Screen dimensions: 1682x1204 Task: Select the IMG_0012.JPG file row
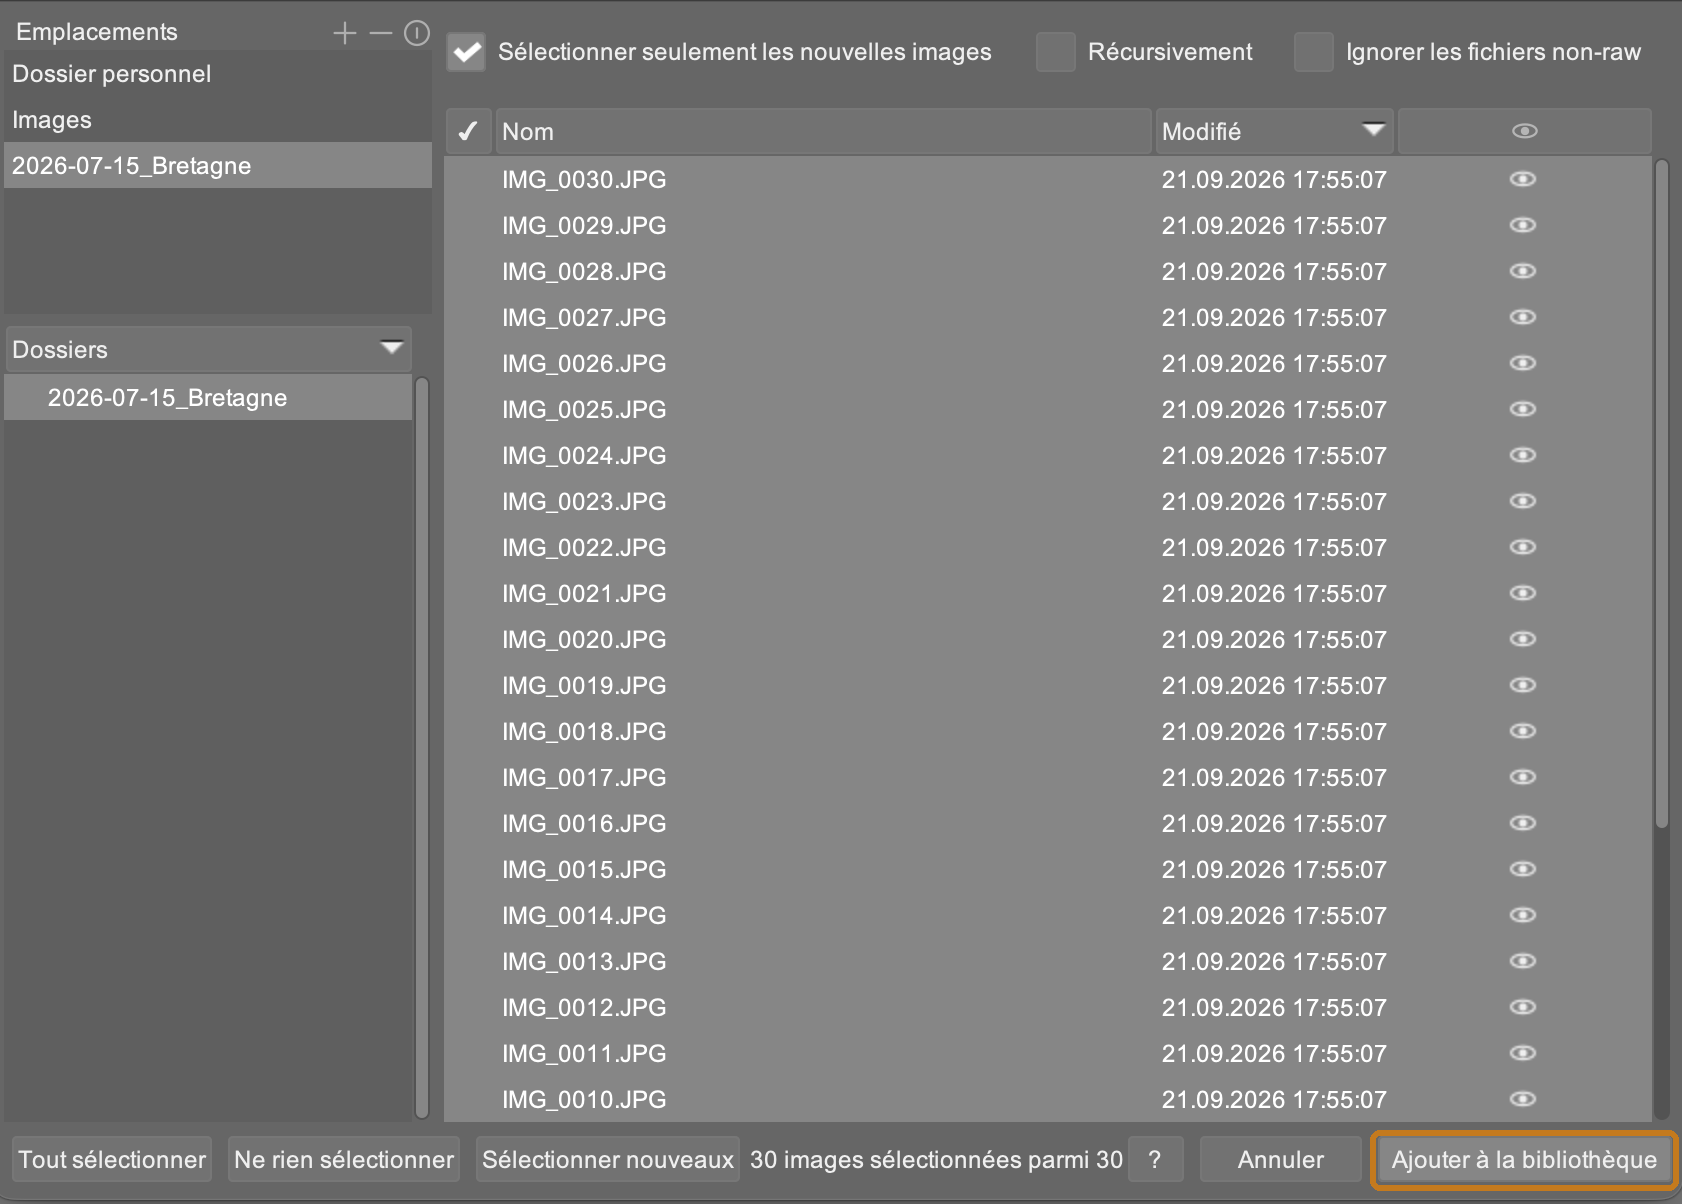(1048, 1007)
